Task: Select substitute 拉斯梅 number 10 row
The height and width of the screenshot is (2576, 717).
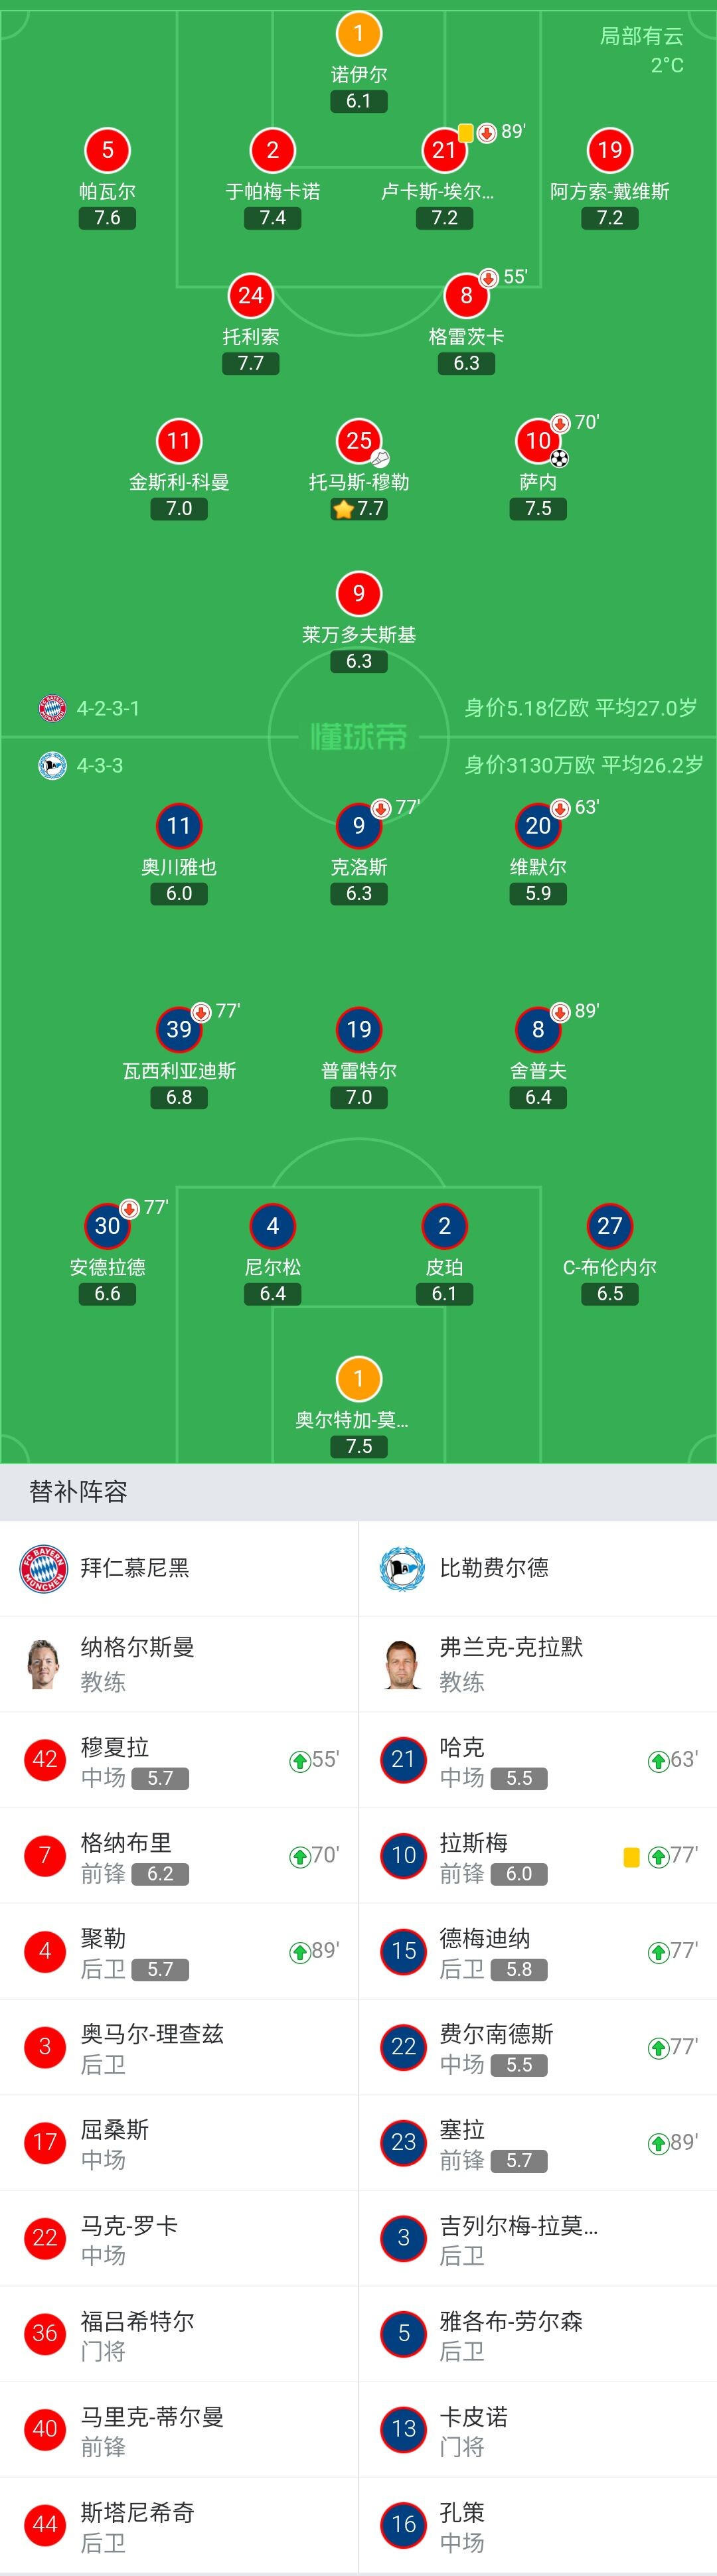Action: coord(538,1856)
